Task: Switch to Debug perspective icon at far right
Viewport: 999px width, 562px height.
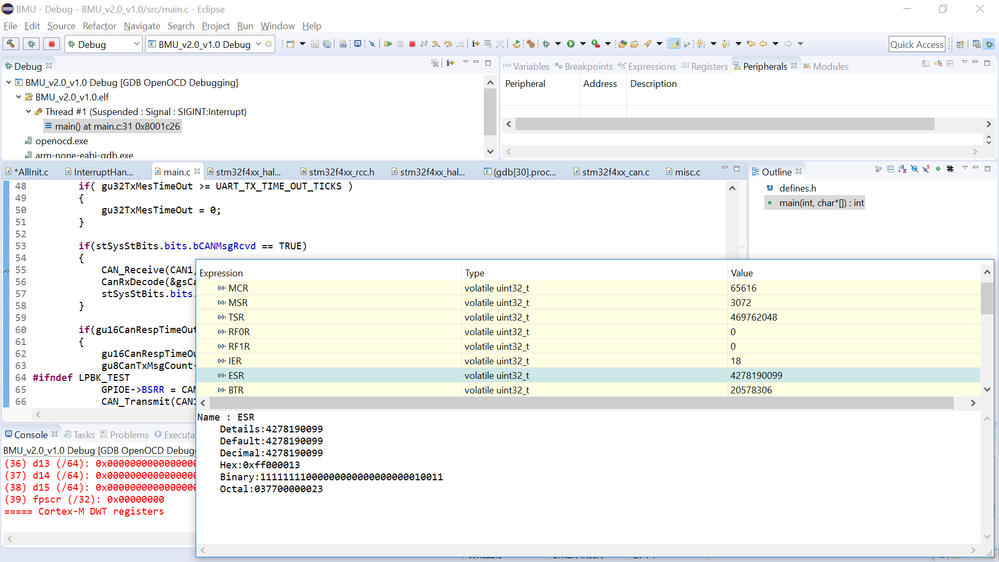Action: pyautogui.click(x=989, y=44)
